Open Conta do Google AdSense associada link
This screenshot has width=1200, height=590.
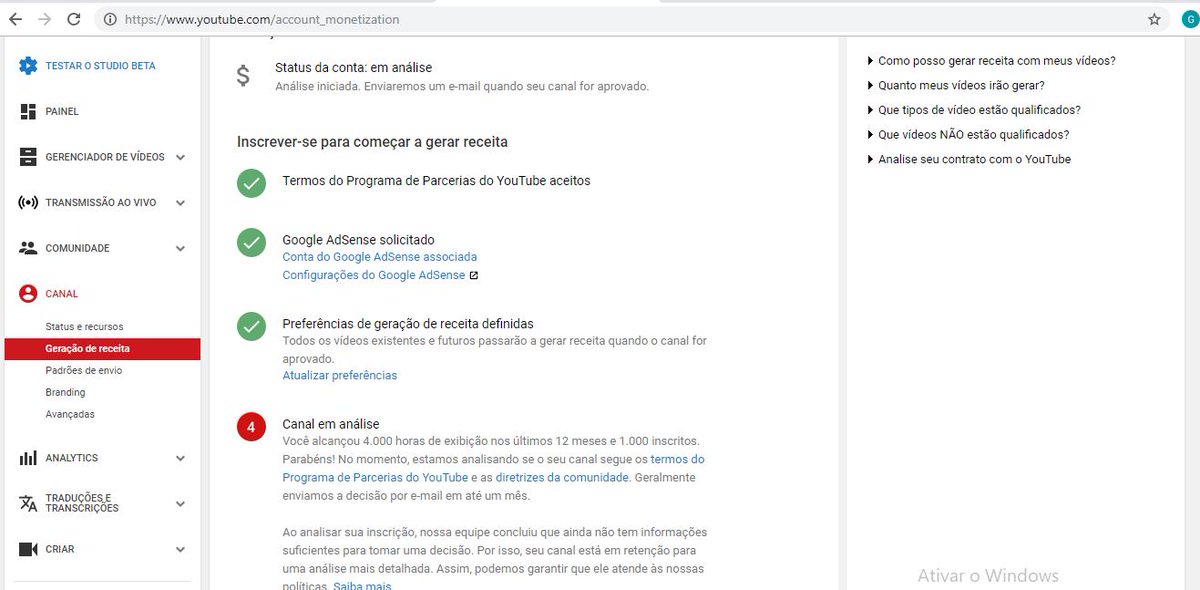pos(380,258)
